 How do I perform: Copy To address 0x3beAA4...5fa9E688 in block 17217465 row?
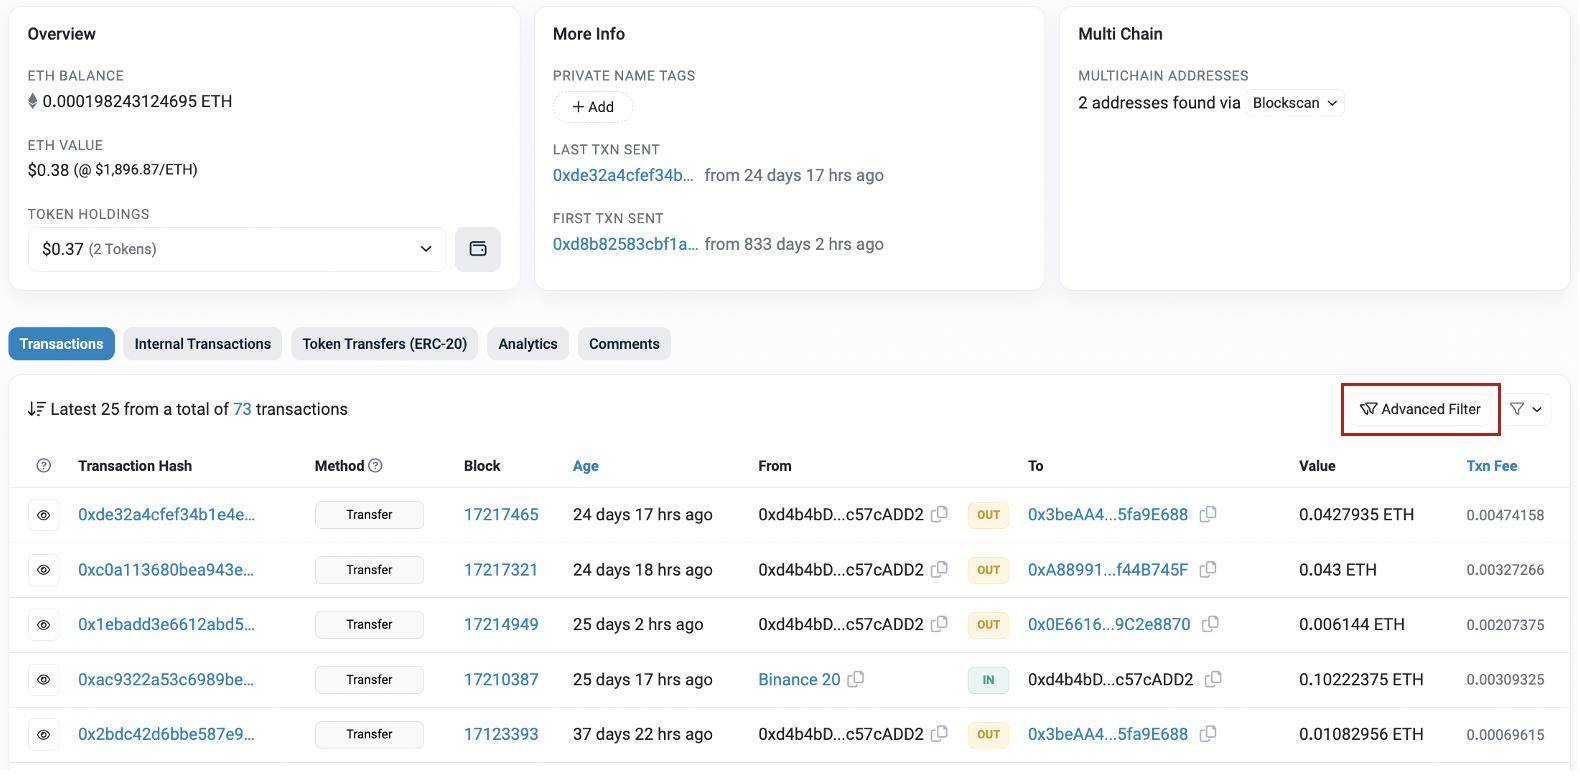(1208, 514)
